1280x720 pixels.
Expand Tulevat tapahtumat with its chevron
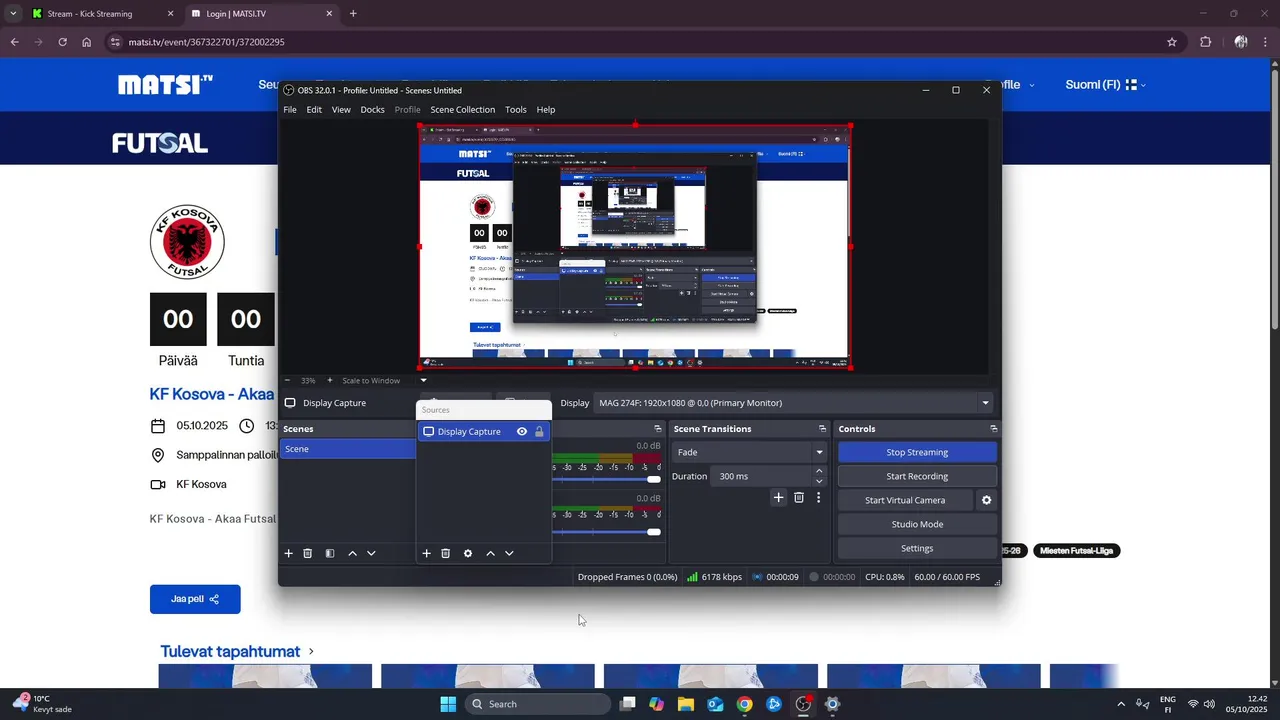(311, 652)
